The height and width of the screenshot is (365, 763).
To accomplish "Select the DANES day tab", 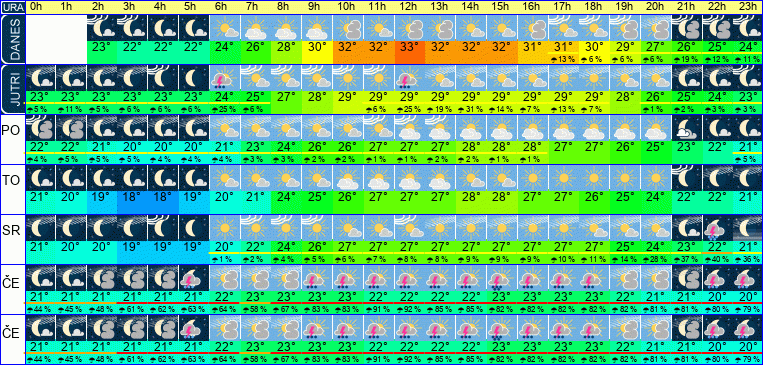I will point(12,39).
